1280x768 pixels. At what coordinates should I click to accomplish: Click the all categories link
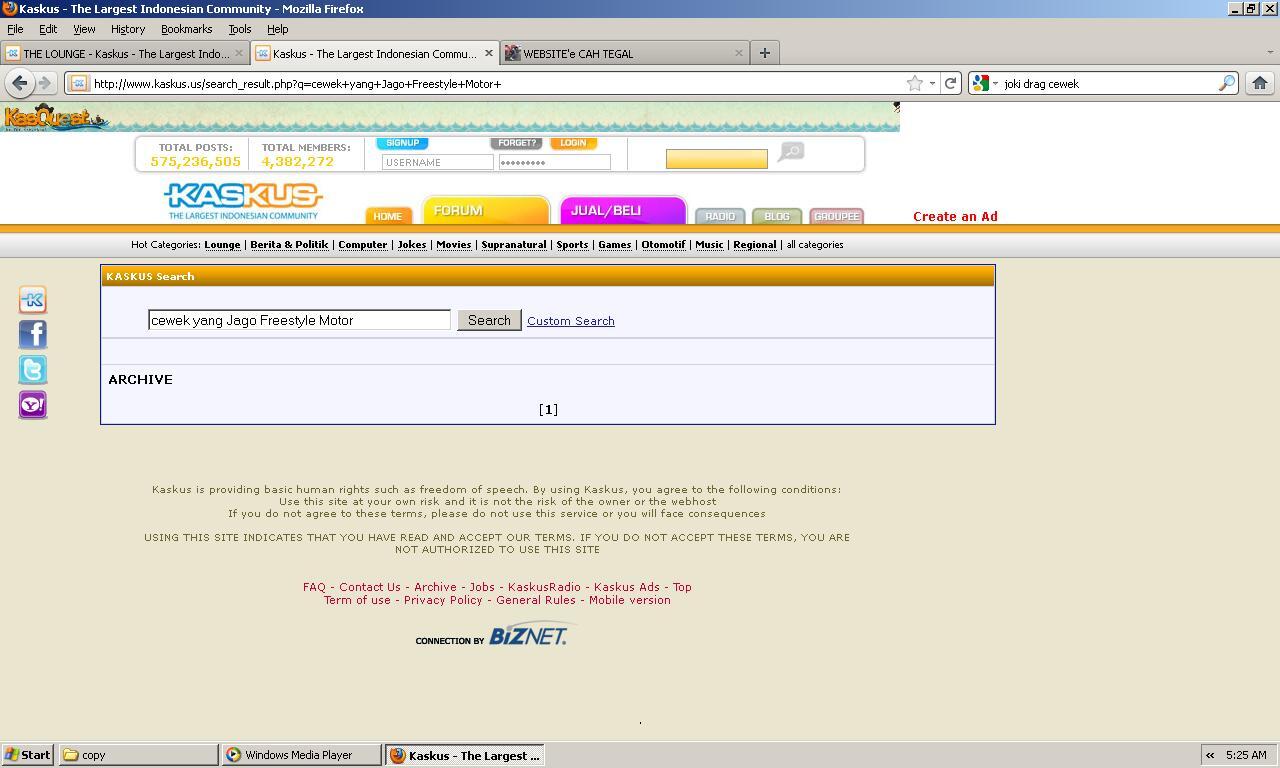point(814,244)
